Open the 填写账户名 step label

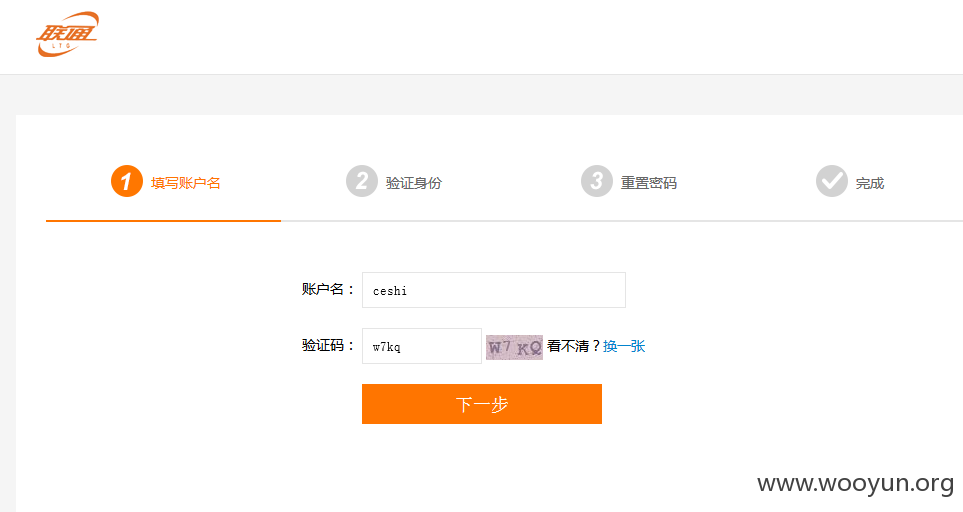coord(185,183)
